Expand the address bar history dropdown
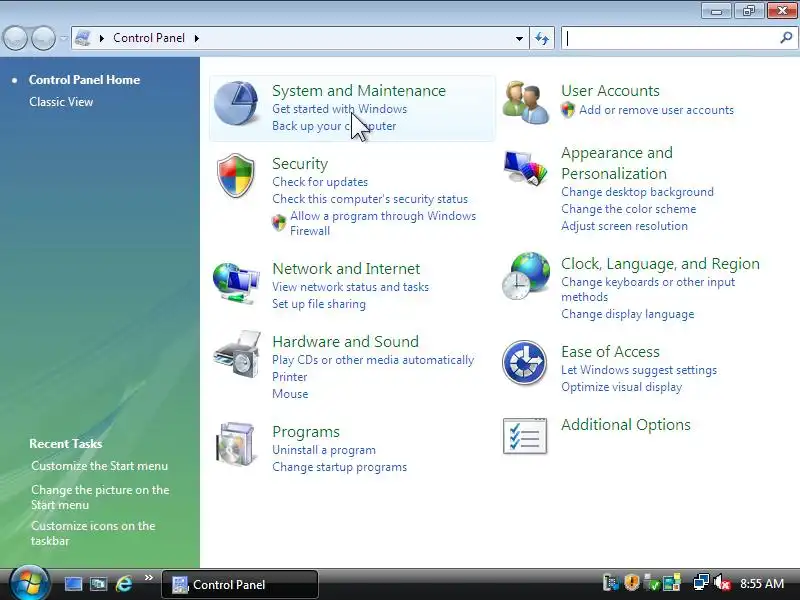800x600 pixels. pyautogui.click(x=519, y=38)
